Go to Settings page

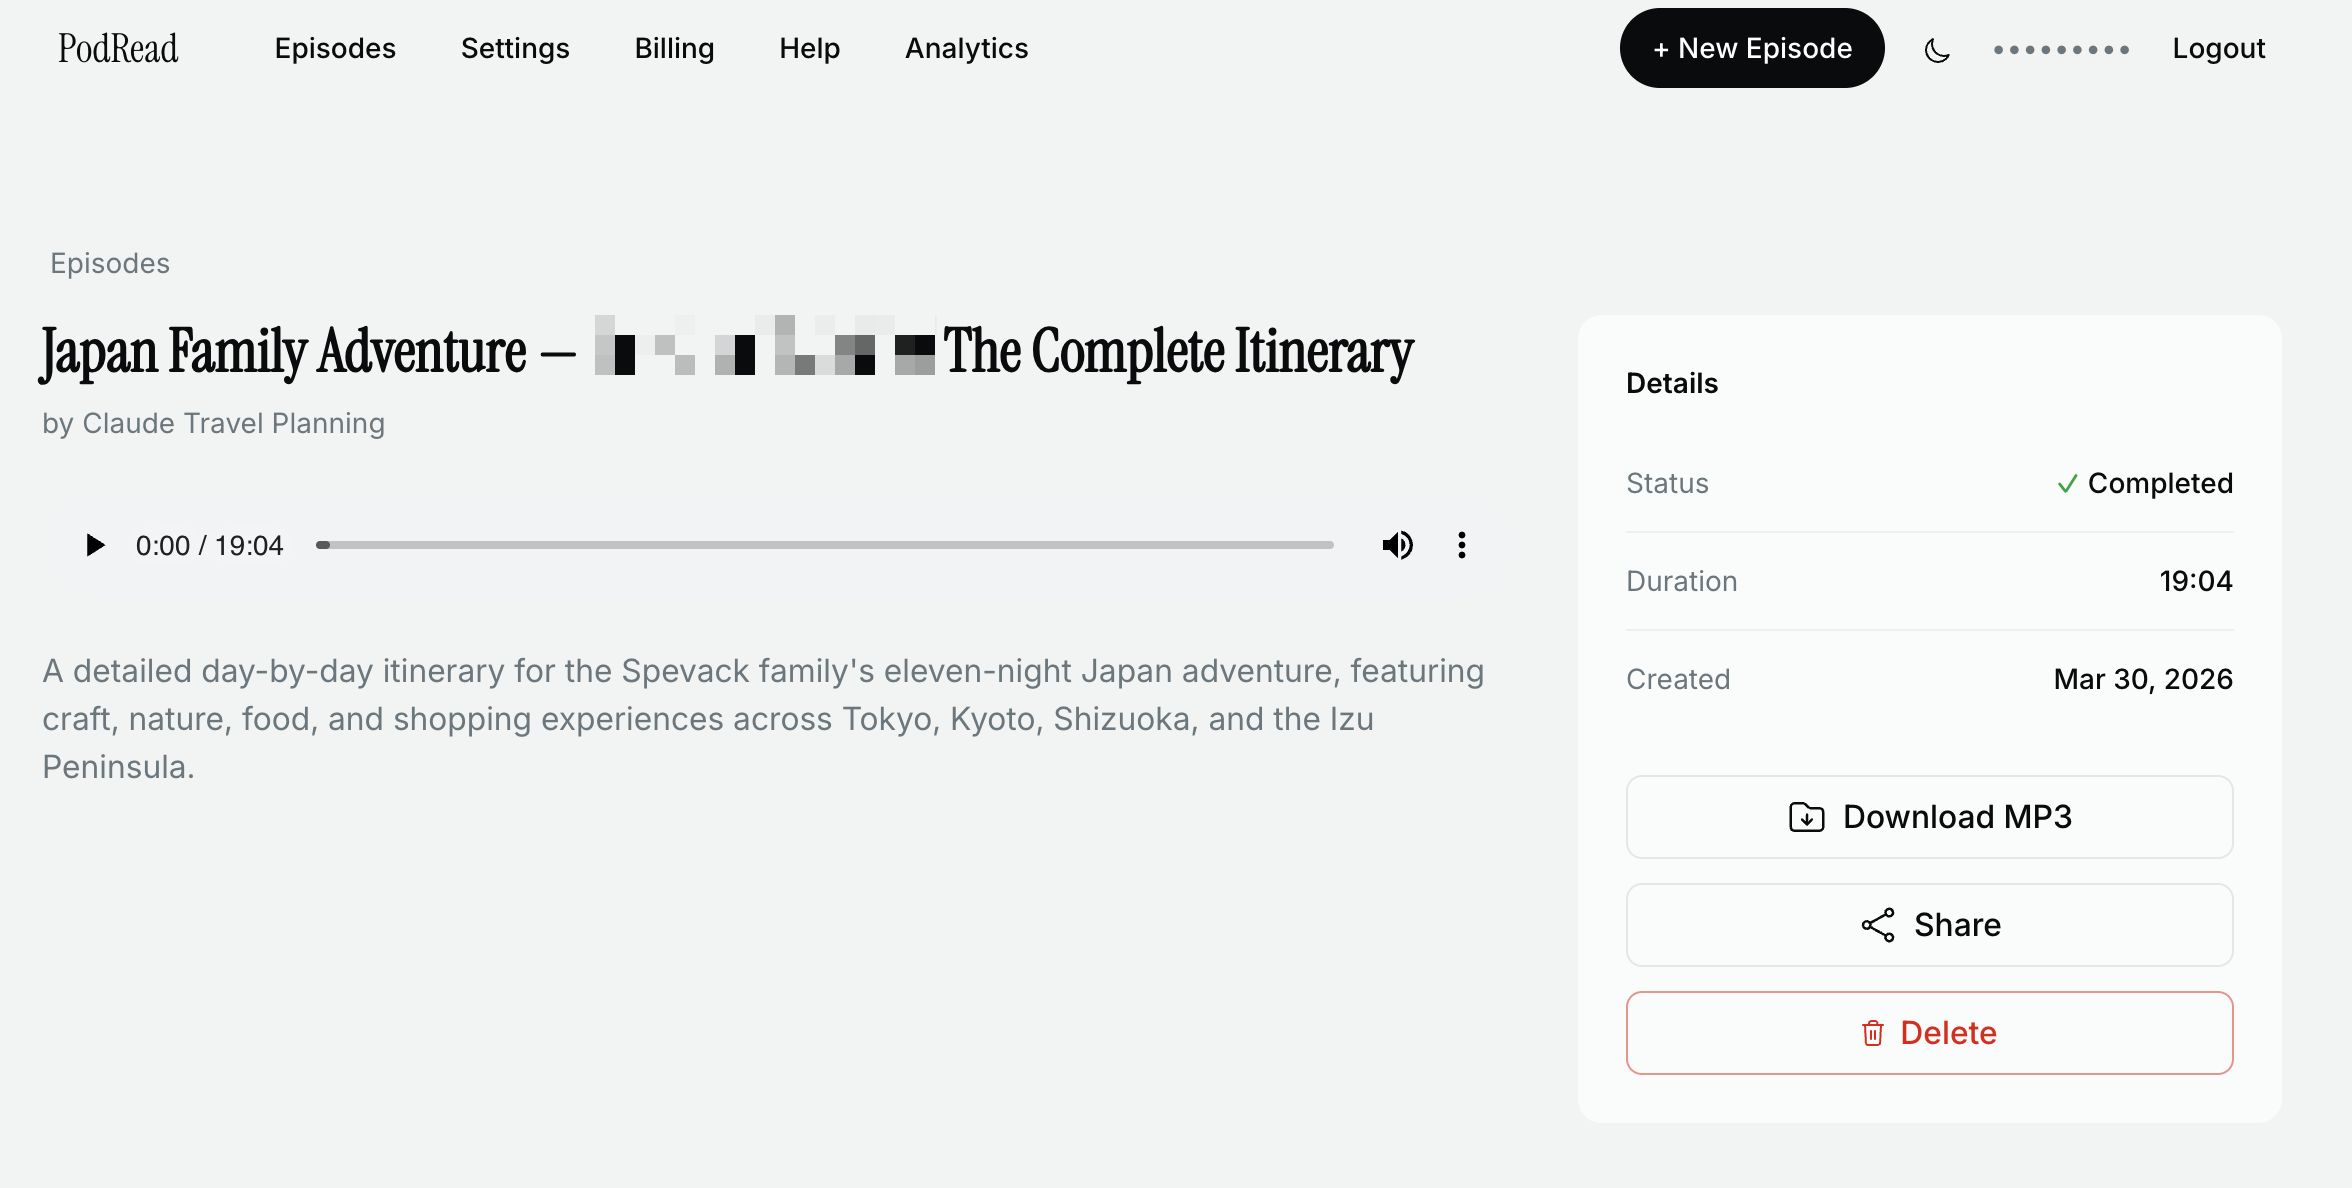click(x=515, y=48)
